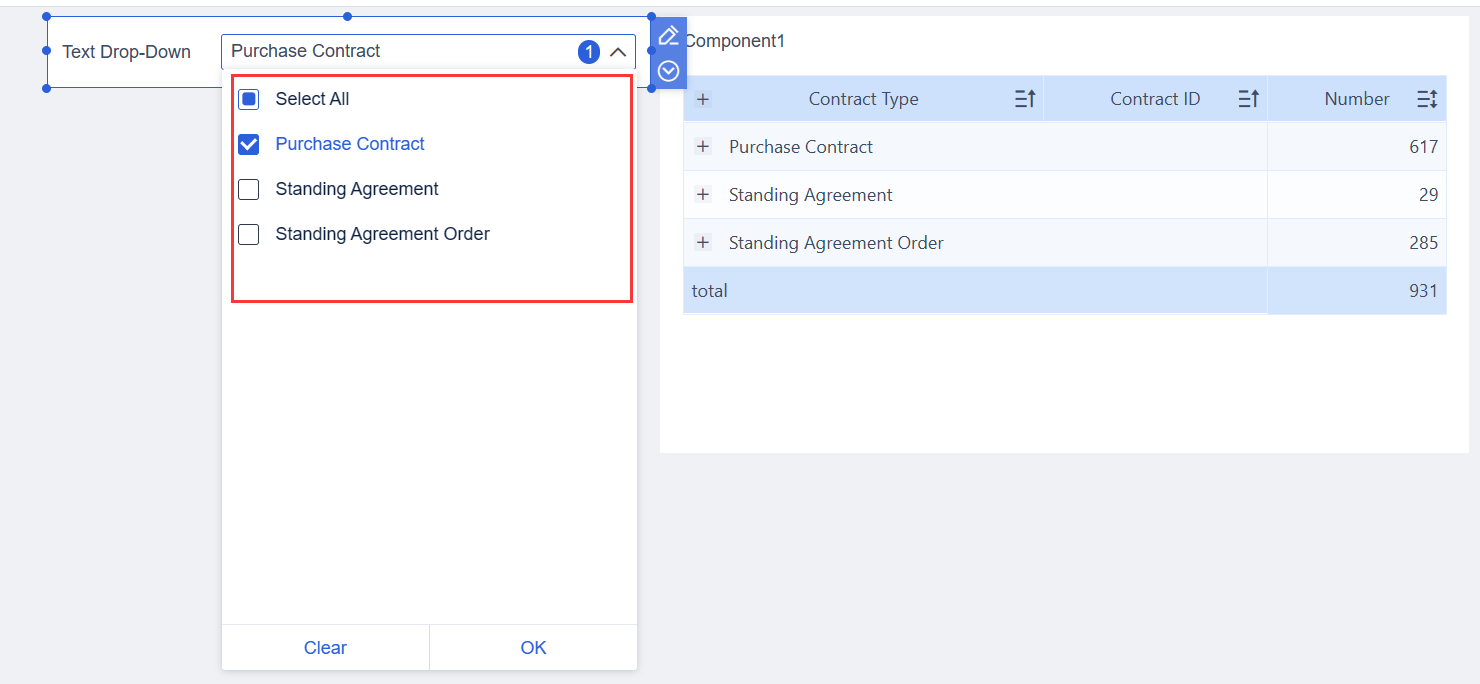Click the circled chevron icon below the pencil

[668, 68]
